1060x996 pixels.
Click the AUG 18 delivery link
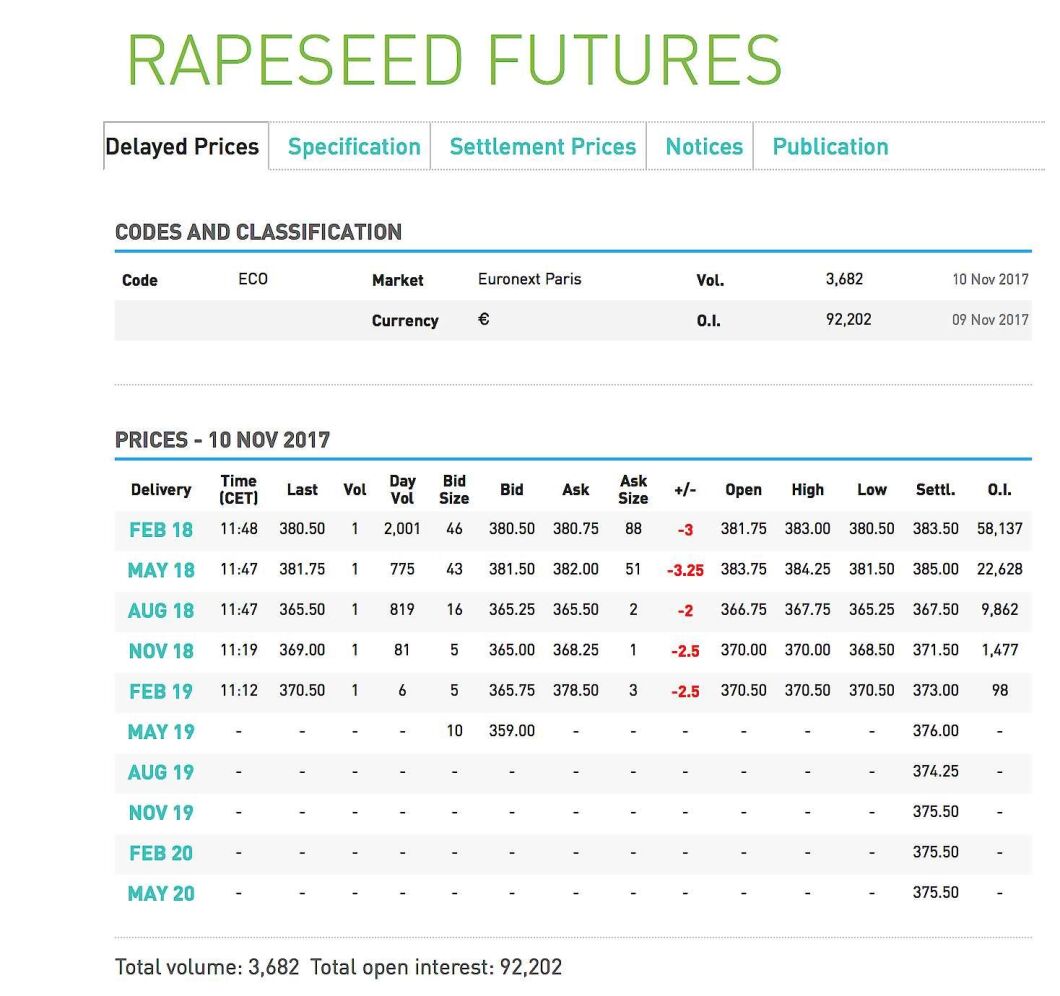coord(161,611)
